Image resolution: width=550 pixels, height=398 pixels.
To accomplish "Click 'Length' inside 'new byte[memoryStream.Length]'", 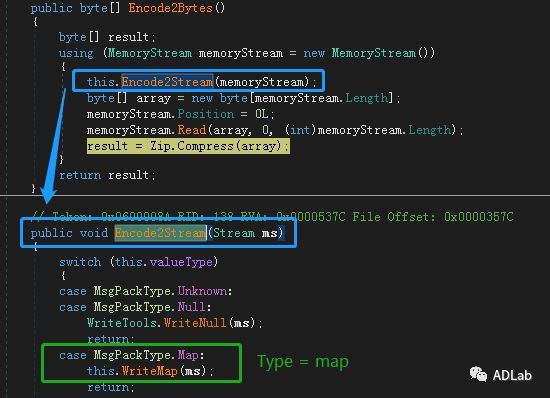I will (367, 98).
